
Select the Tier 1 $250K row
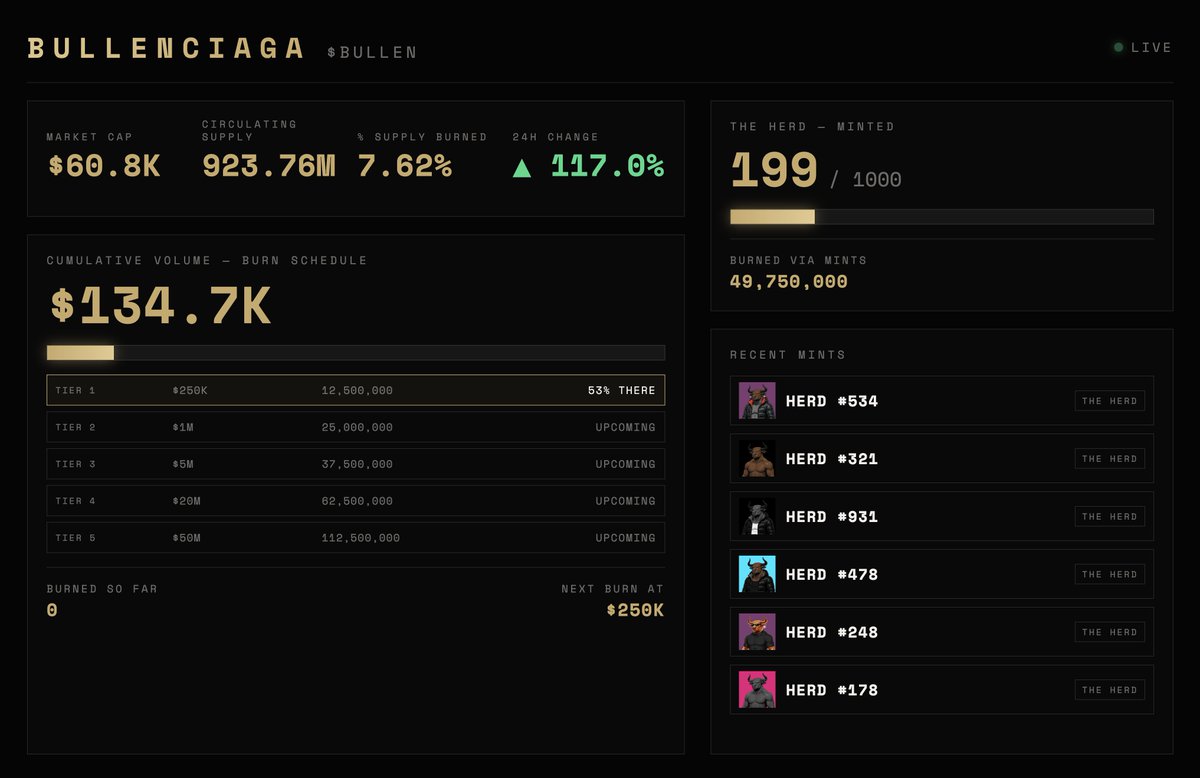pos(356,390)
